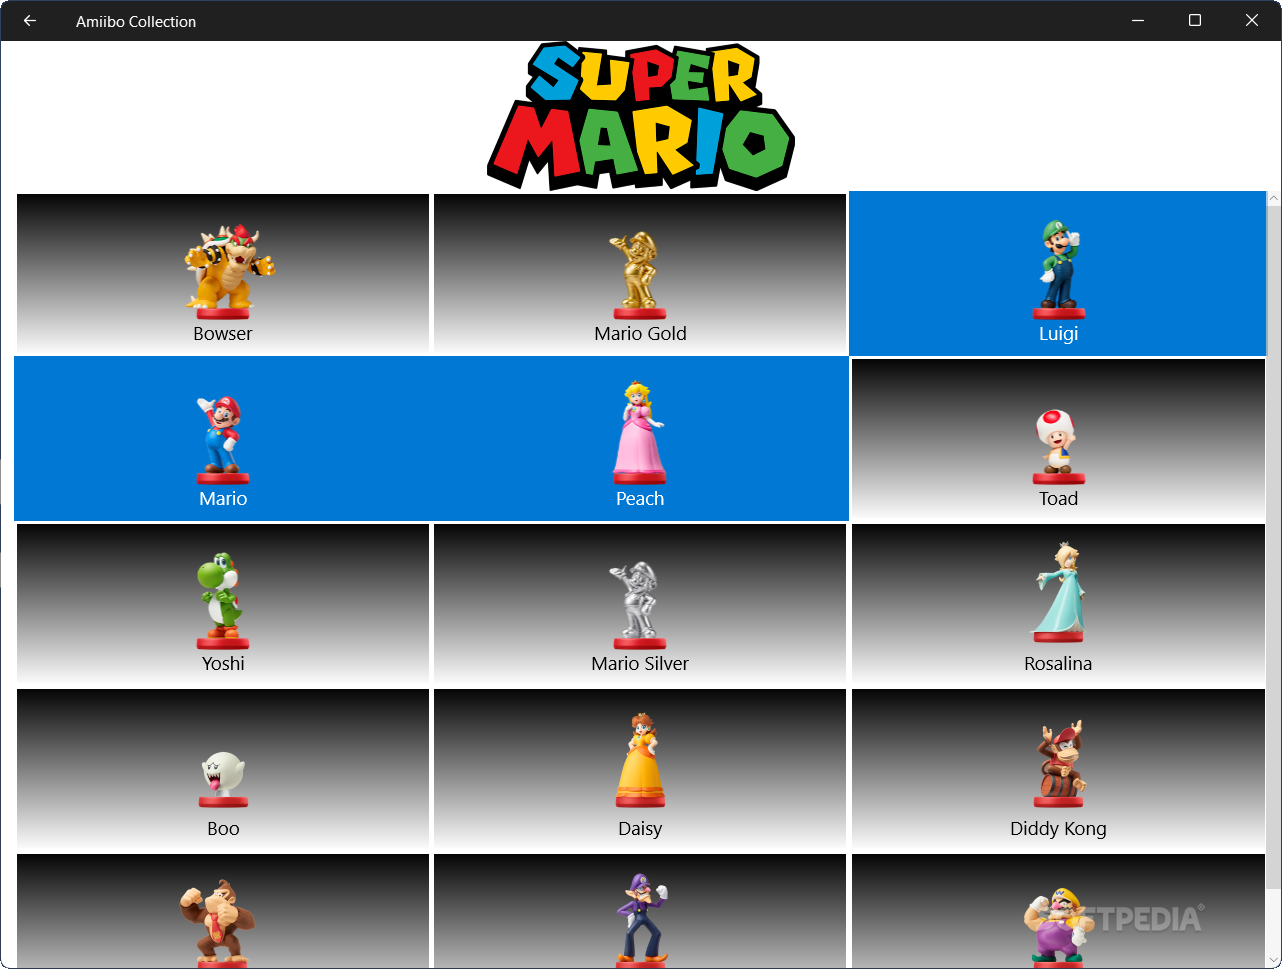Select the Mario Silver amiibo figure
1282x969 pixels.
click(640, 603)
